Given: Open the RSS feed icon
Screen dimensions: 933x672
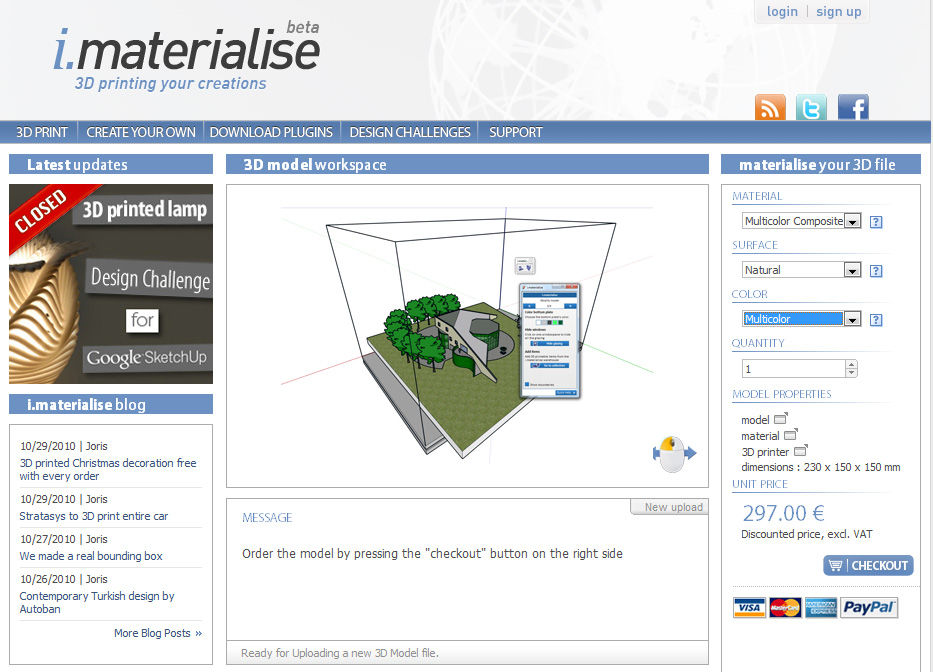Looking at the screenshot, I should click(x=770, y=107).
